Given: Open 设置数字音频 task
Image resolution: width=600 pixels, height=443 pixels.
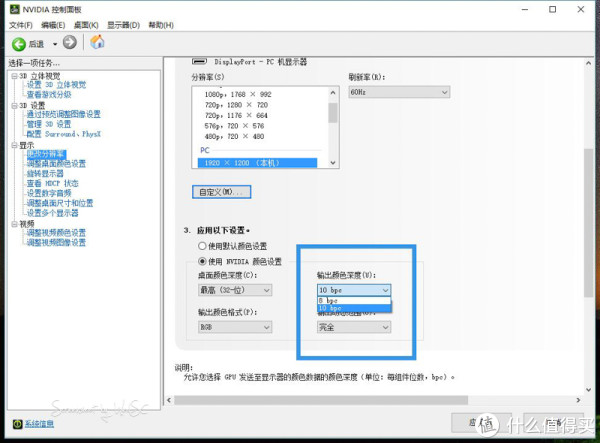Looking at the screenshot, I should (49, 193).
